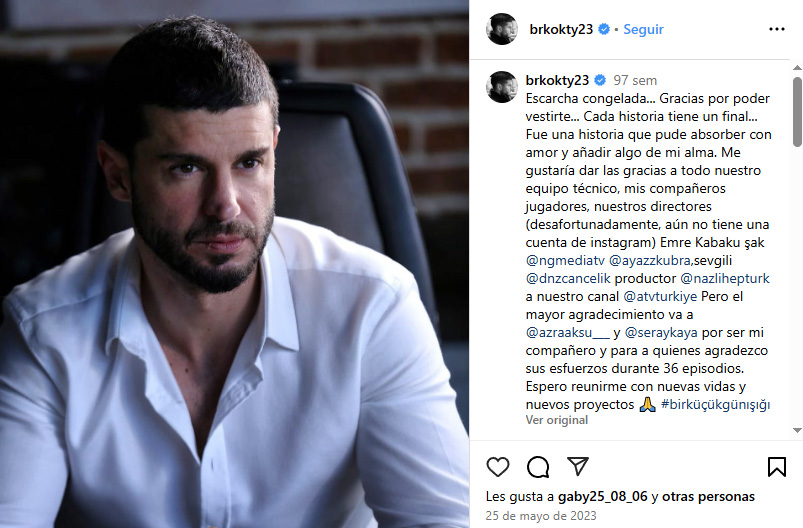The width and height of the screenshot is (803, 528).
Task: Open the #birküçükgünışığı hashtag
Action: pos(715,405)
